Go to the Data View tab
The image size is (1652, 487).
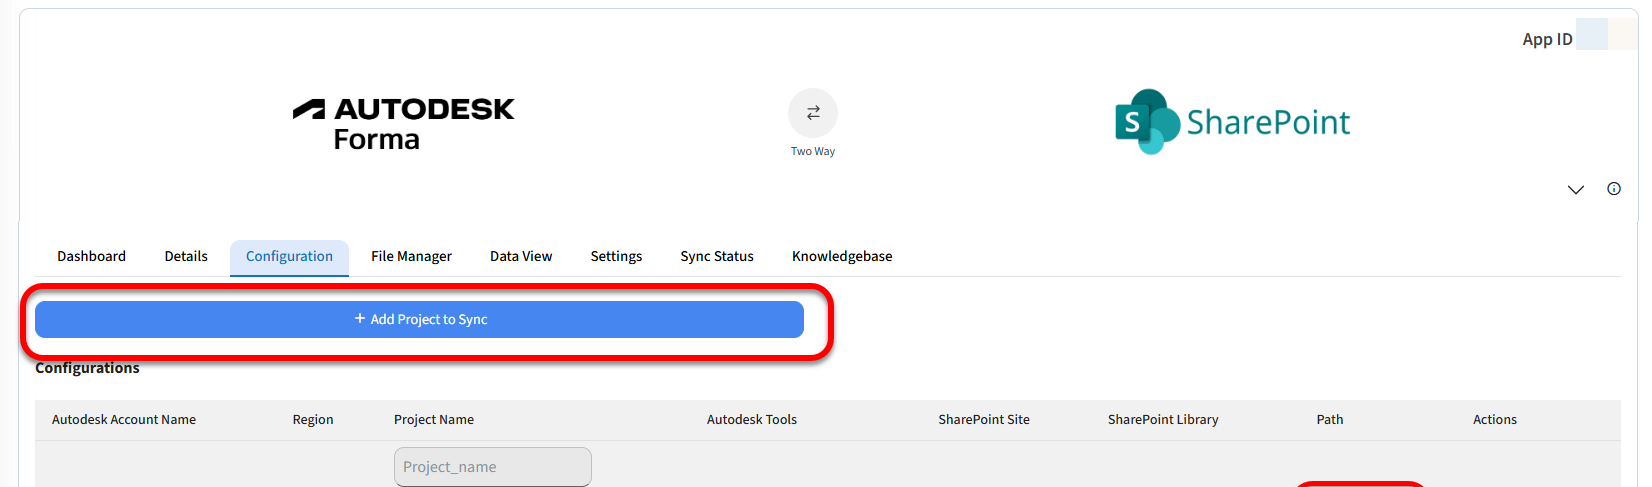pyautogui.click(x=521, y=257)
